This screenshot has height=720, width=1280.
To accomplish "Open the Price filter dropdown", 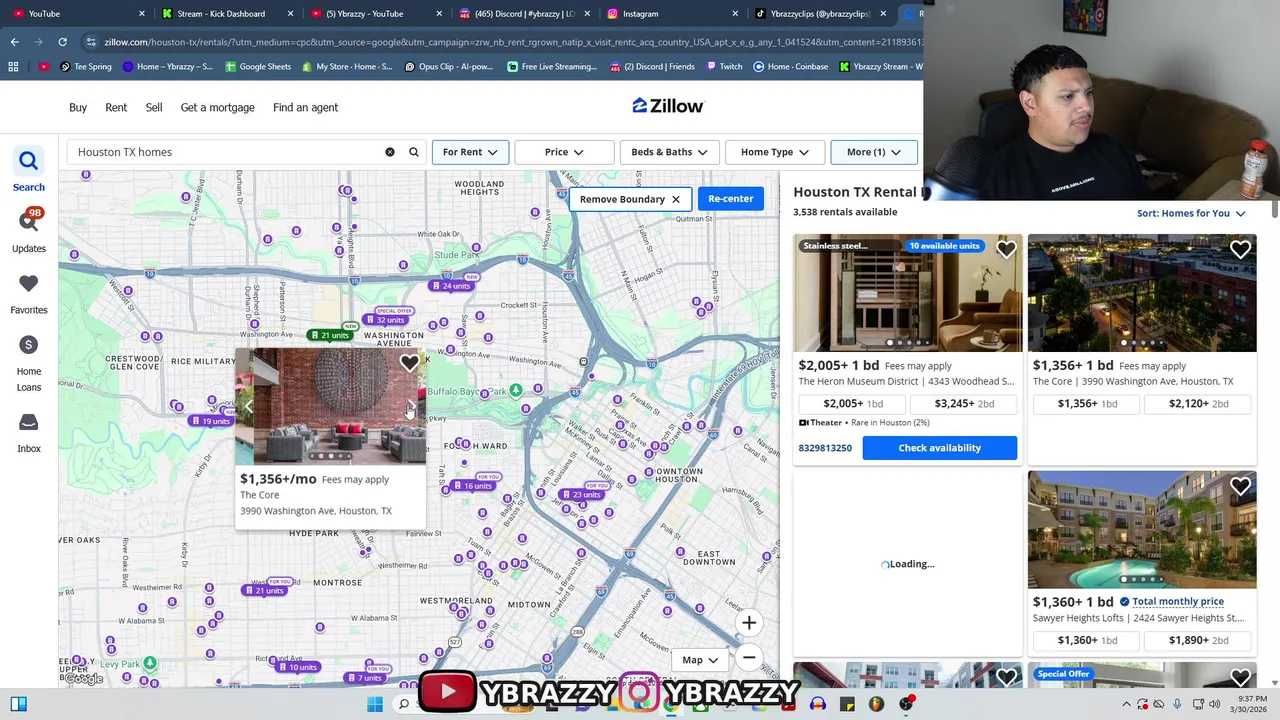I will (x=564, y=152).
